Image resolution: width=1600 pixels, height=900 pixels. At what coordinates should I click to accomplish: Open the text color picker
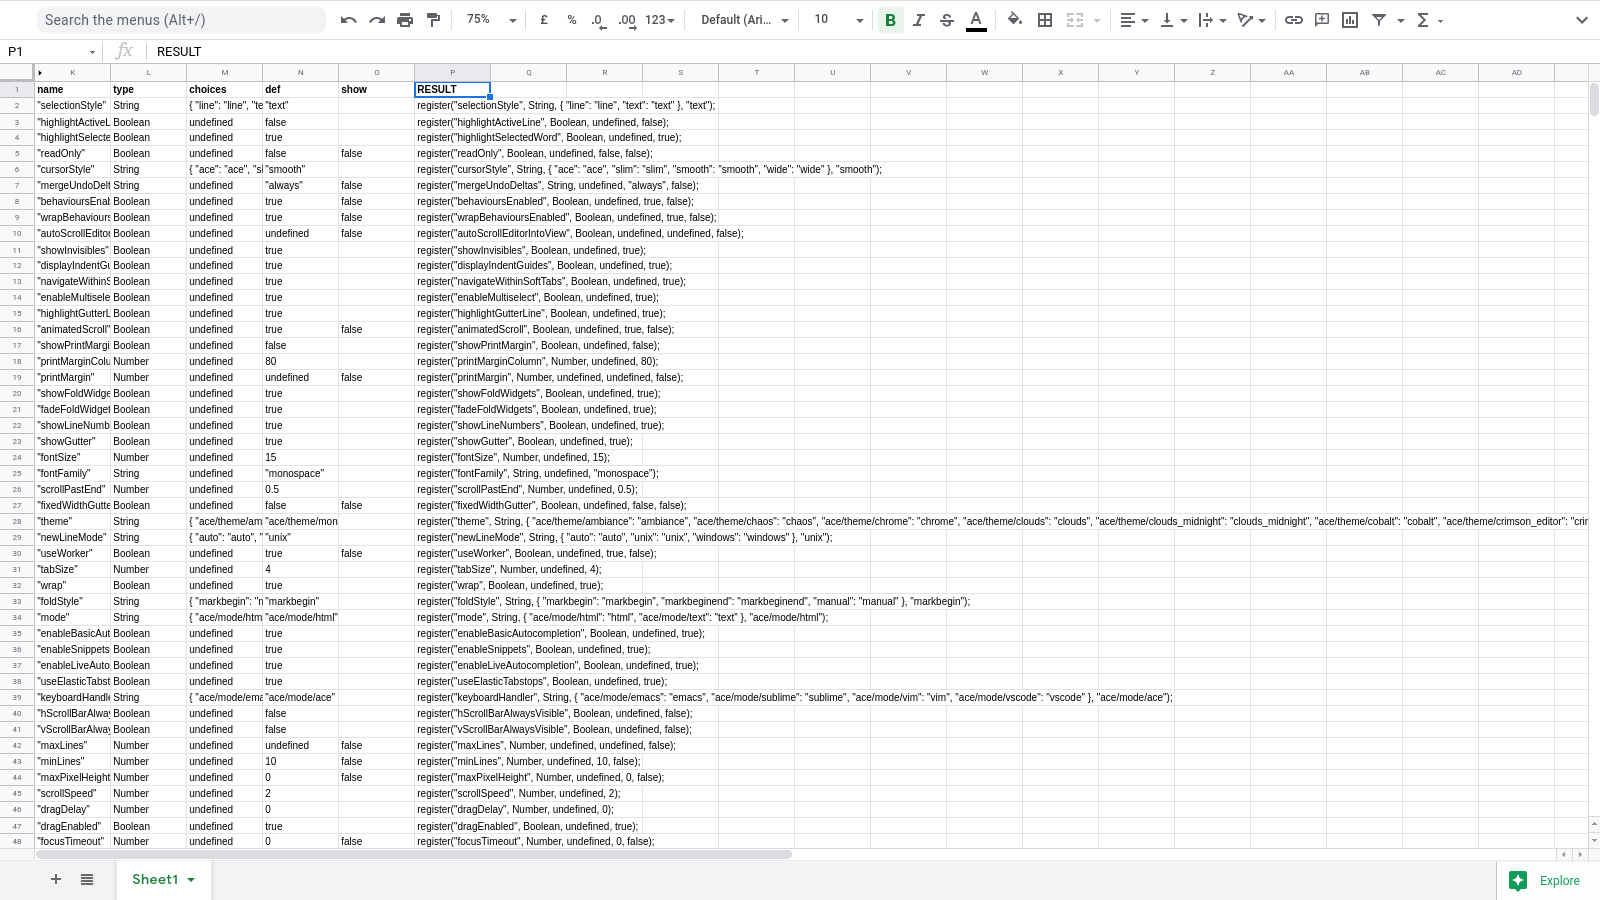(975, 19)
